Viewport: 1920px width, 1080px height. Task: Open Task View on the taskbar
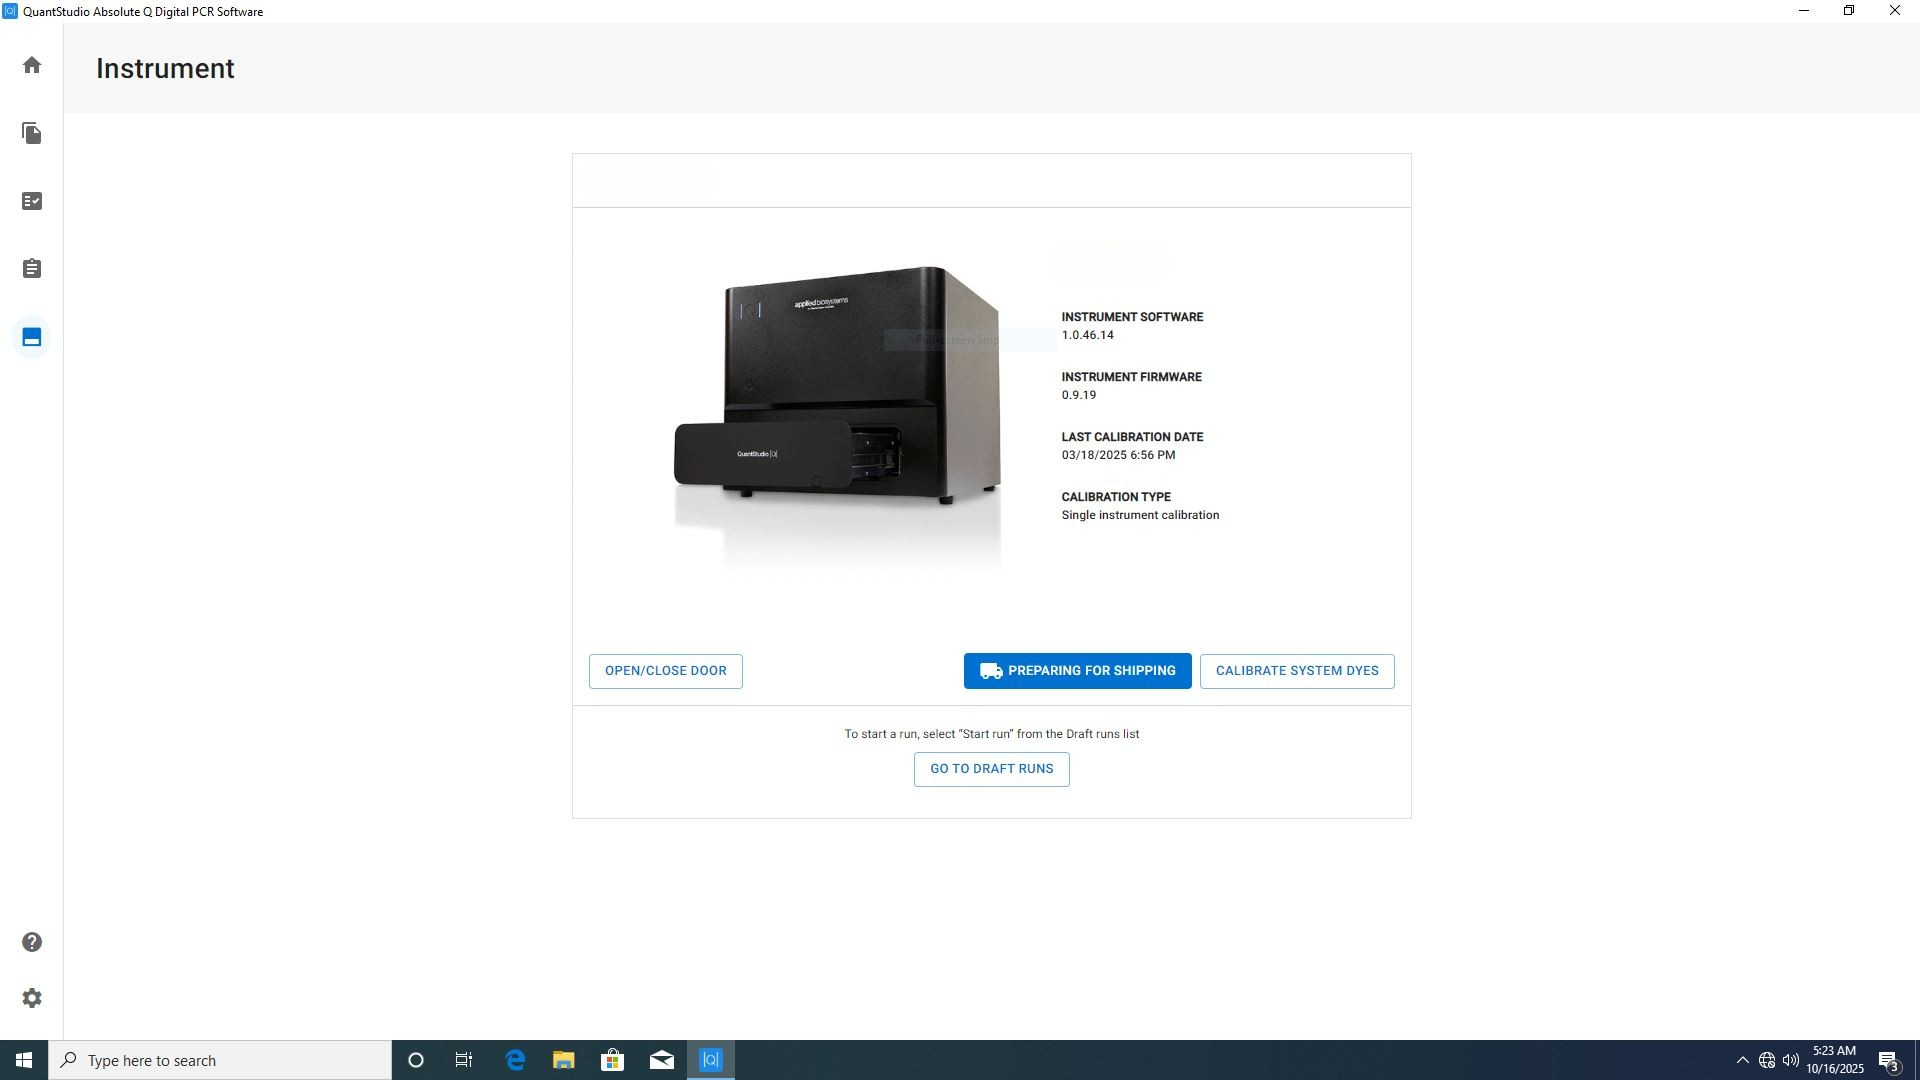464,1061
